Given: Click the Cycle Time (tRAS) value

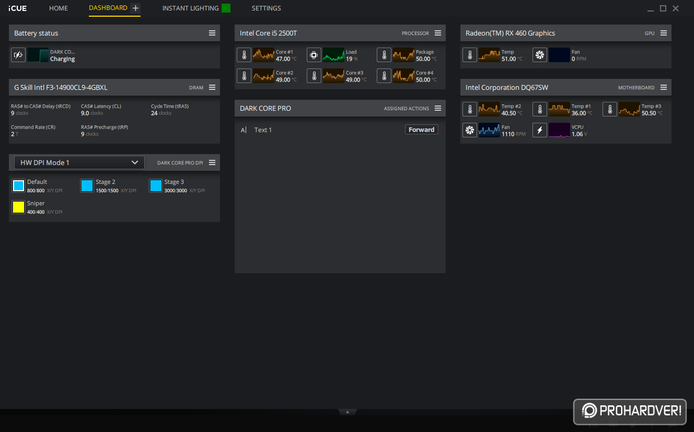Looking at the screenshot, I should pyautogui.click(x=161, y=113).
